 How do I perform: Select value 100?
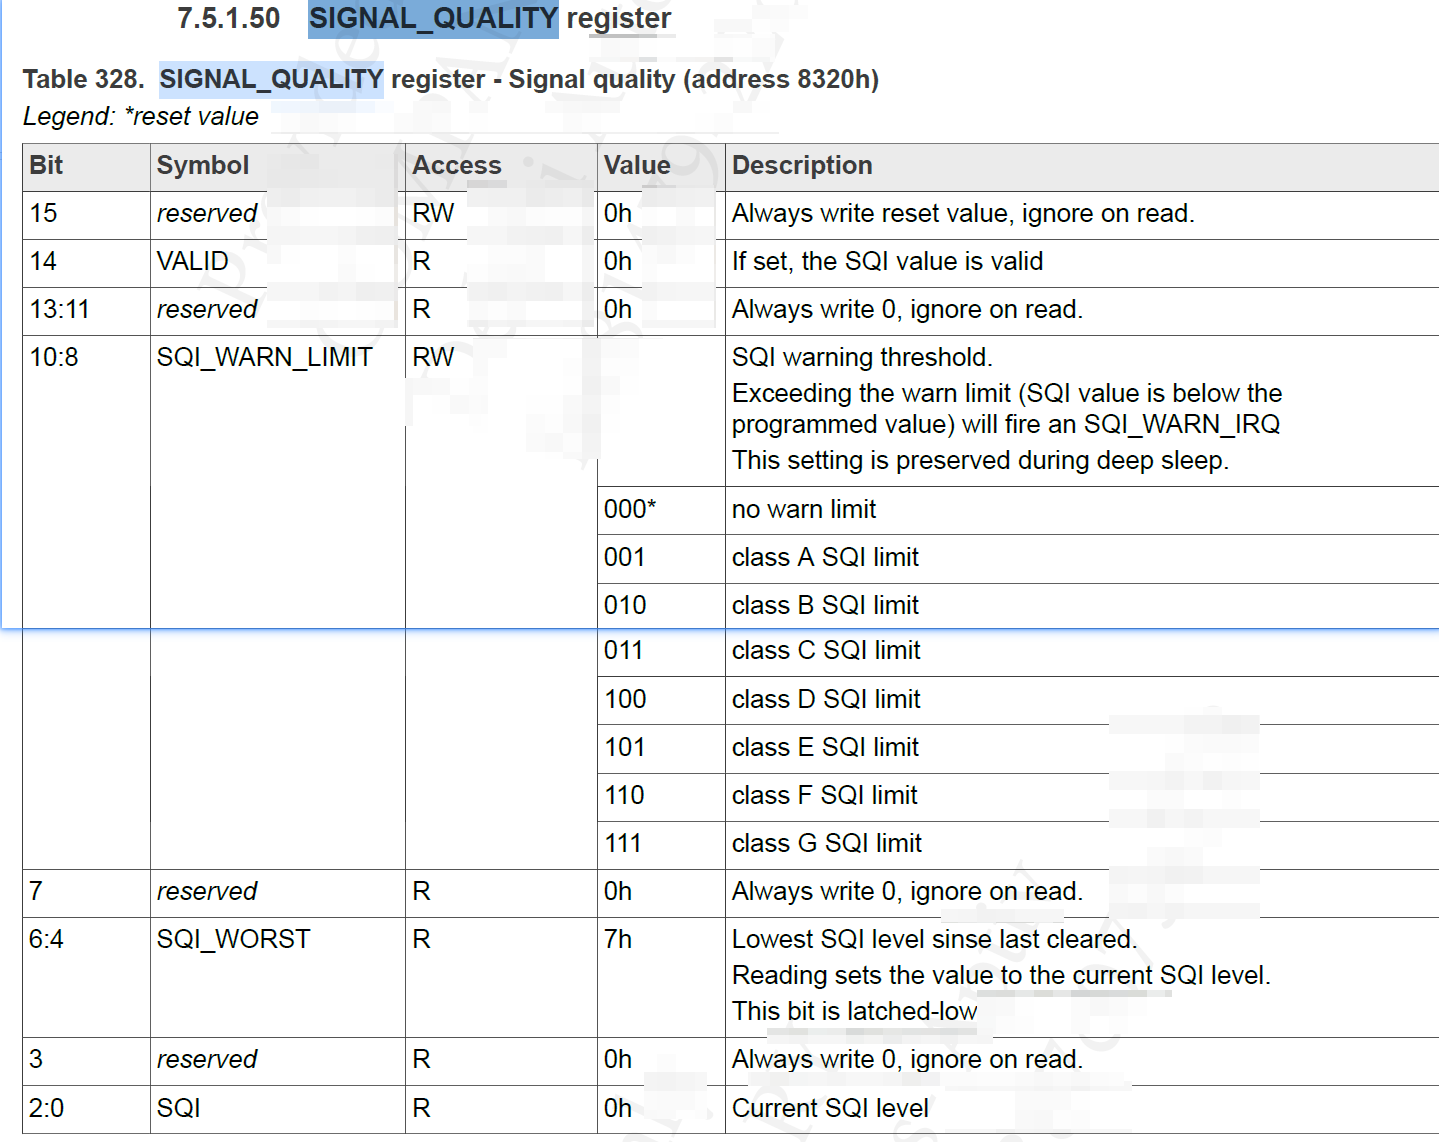[x=625, y=699]
